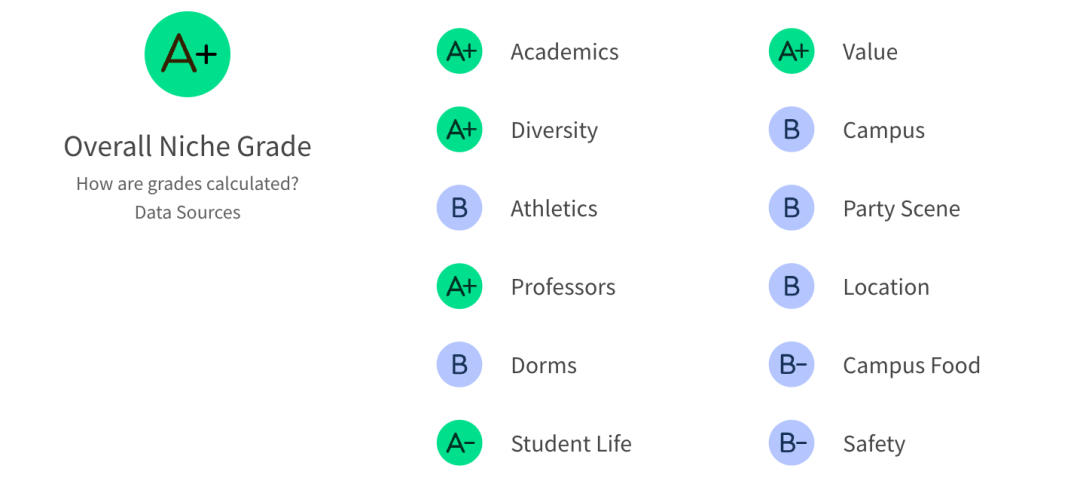Open the Data Sources link
Image resolution: width=1080 pixels, height=490 pixels.
click(x=187, y=212)
